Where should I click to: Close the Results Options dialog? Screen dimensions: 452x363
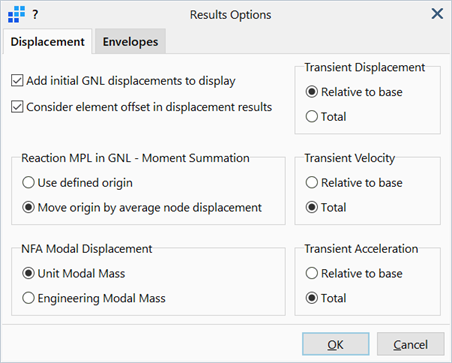click(437, 14)
